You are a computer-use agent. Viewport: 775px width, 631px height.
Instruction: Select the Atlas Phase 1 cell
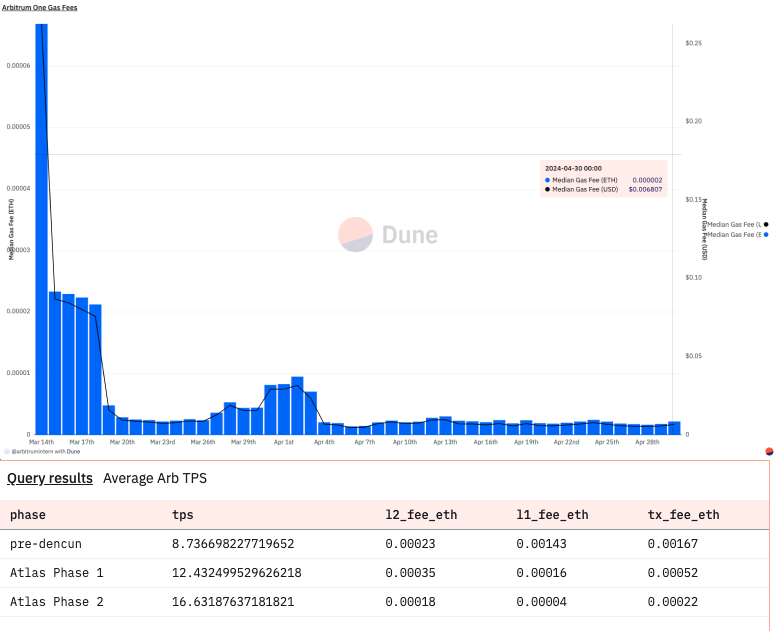tap(56, 573)
